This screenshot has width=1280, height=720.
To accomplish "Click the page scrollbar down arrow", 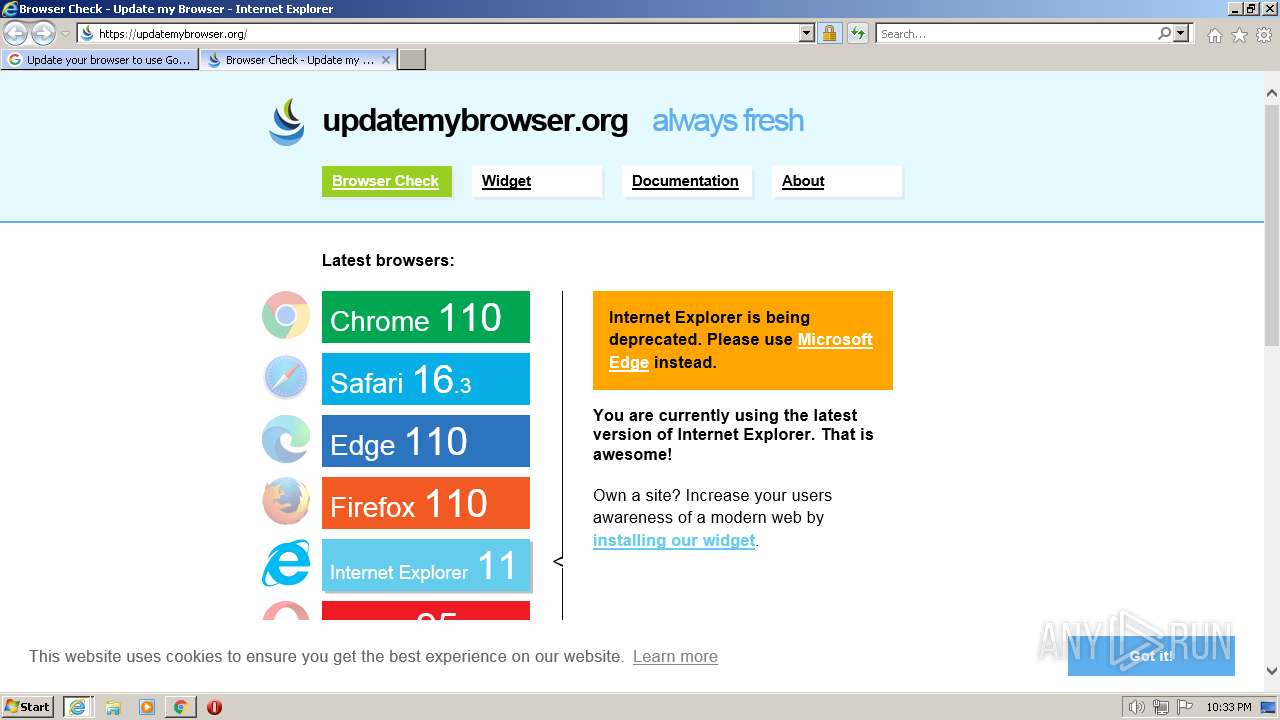I will point(1272,672).
